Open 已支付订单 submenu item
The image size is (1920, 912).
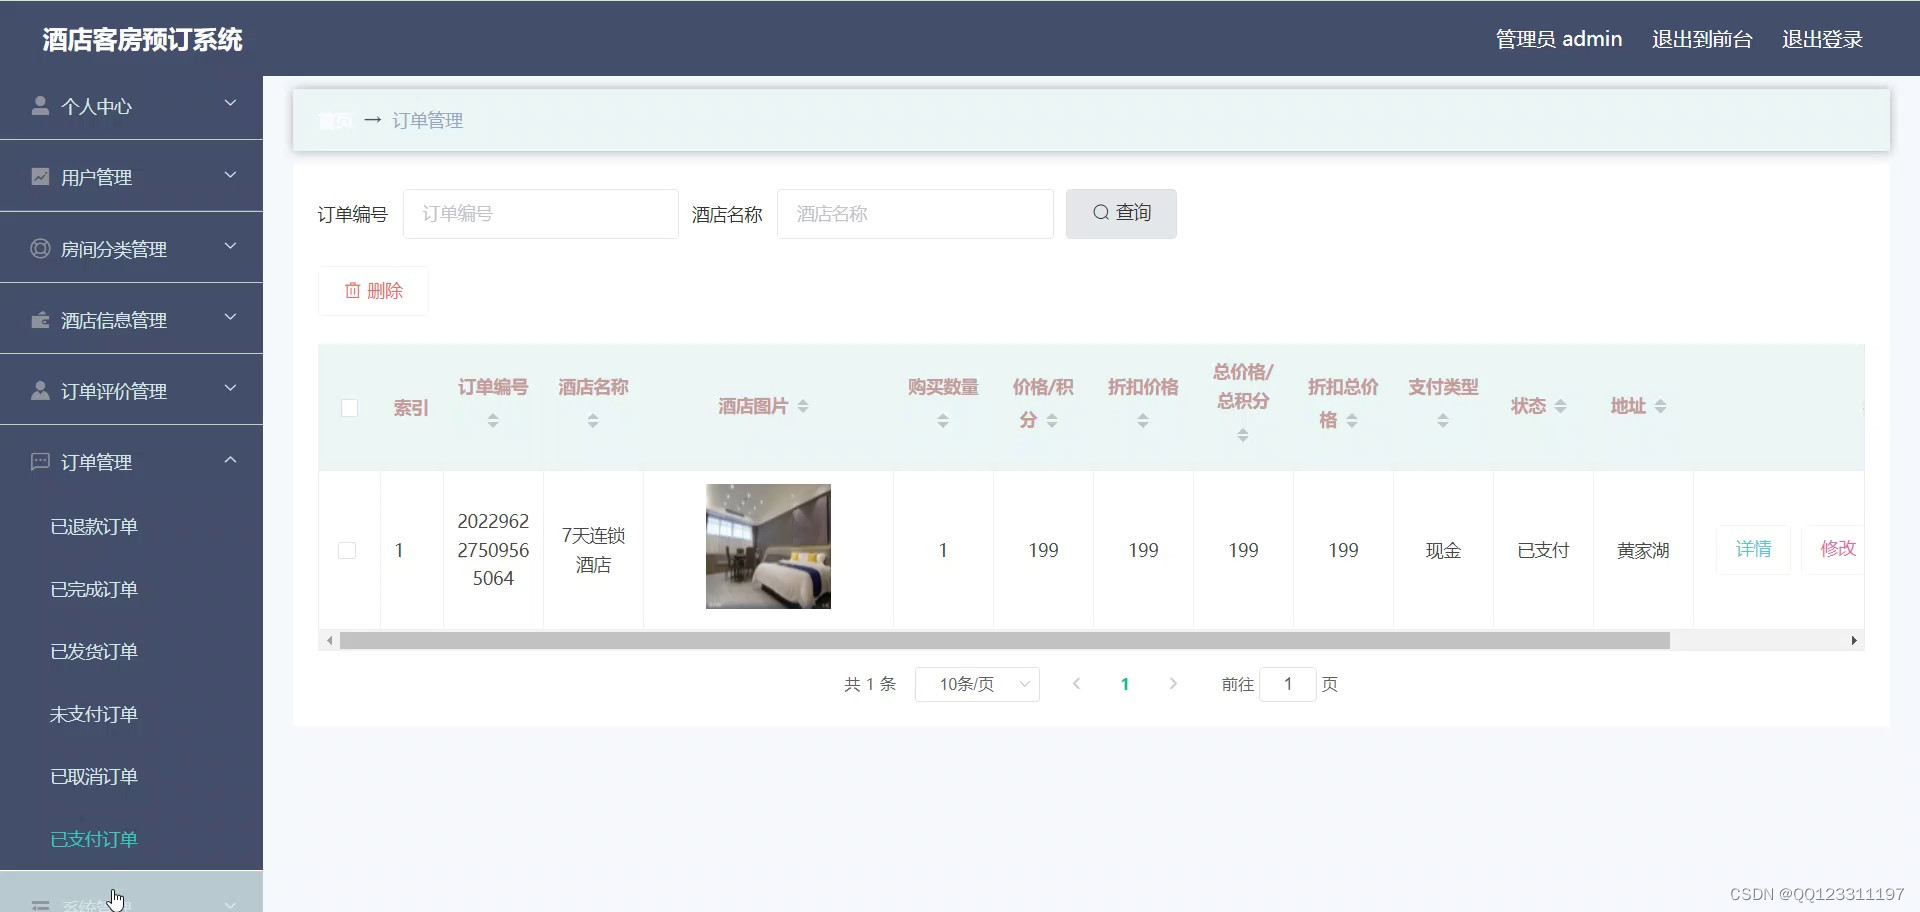coord(94,839)
